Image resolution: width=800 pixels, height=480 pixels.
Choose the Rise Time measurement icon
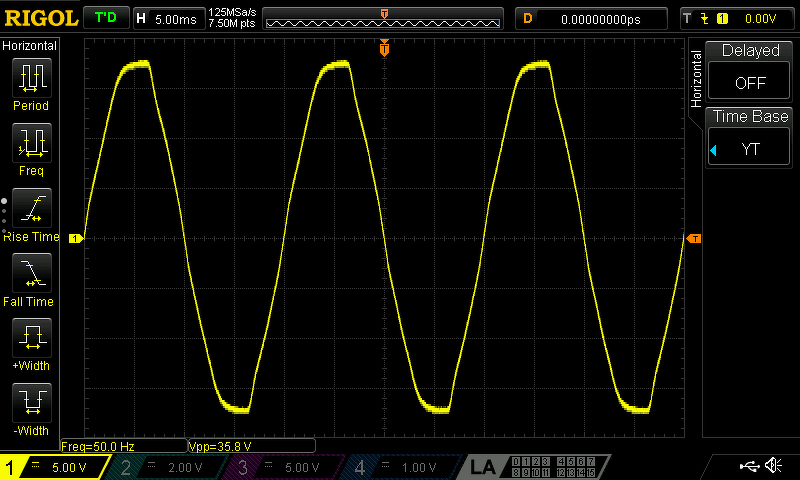[32, 208]
